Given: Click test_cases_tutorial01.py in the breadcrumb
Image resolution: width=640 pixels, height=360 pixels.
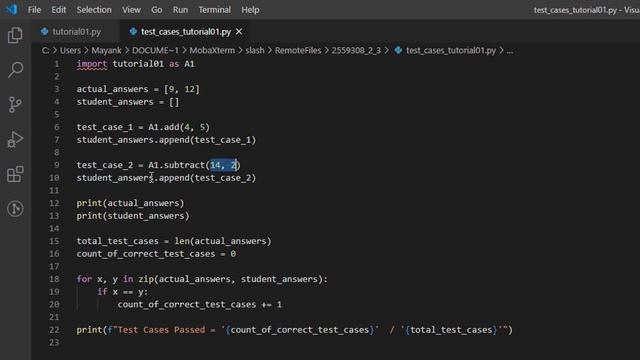Looking at the screenshot, I should [x=451, y=50].
